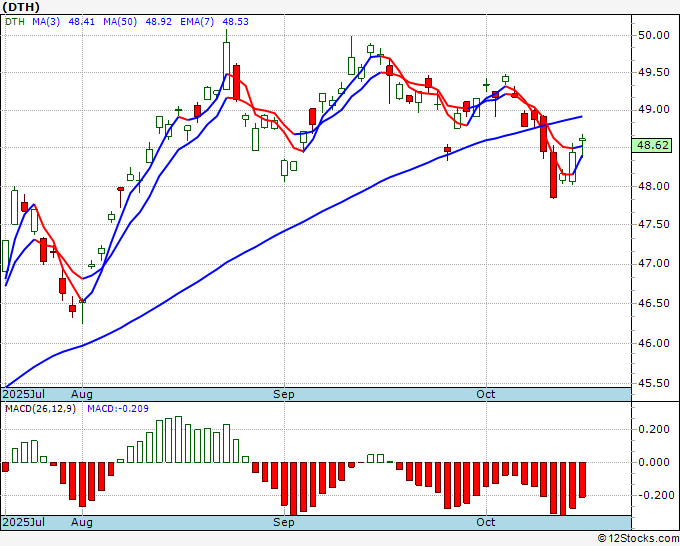Click the MA(3) value 48.41
This screenshot has height=546, width=680.
coord(82,22)
